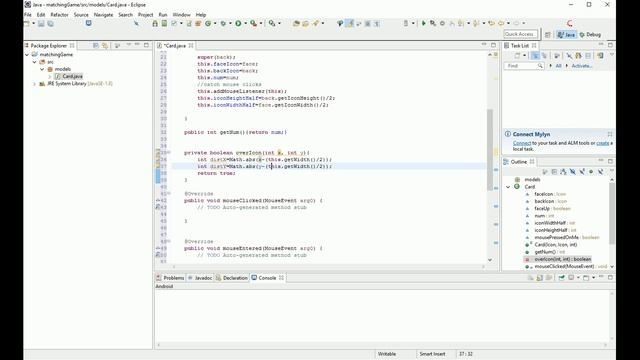Screen dimensions: 640x360
Task: Switch to the Problems tab
Action: 170,278
